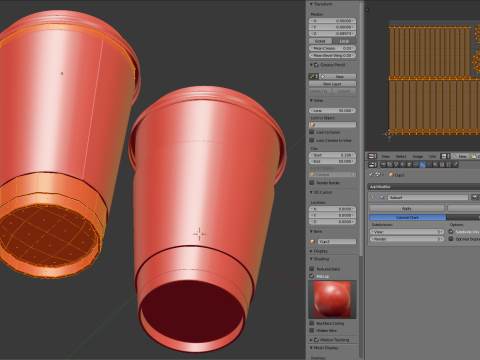Expand the Motion Tracking panel
This screenshot has height=360, width=480.
pyautogui.click(x=311, y=340)
